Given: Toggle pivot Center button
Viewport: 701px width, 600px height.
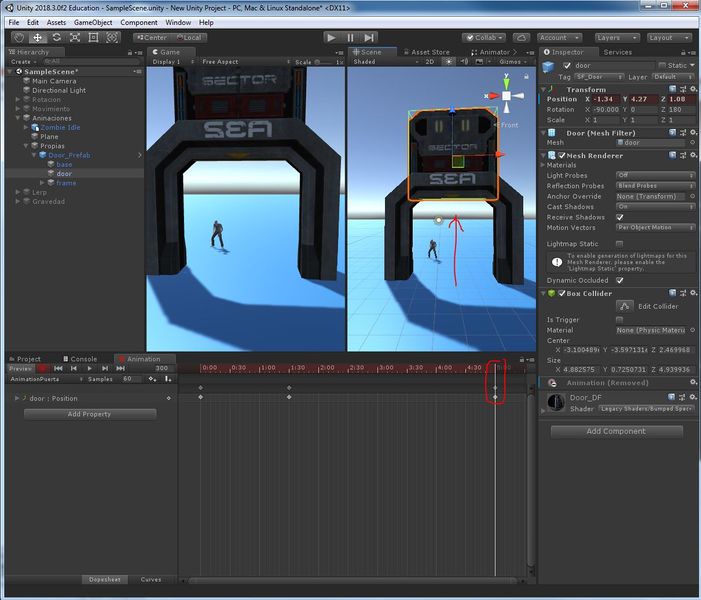Looking at the screenshot, I should [152, 38].
